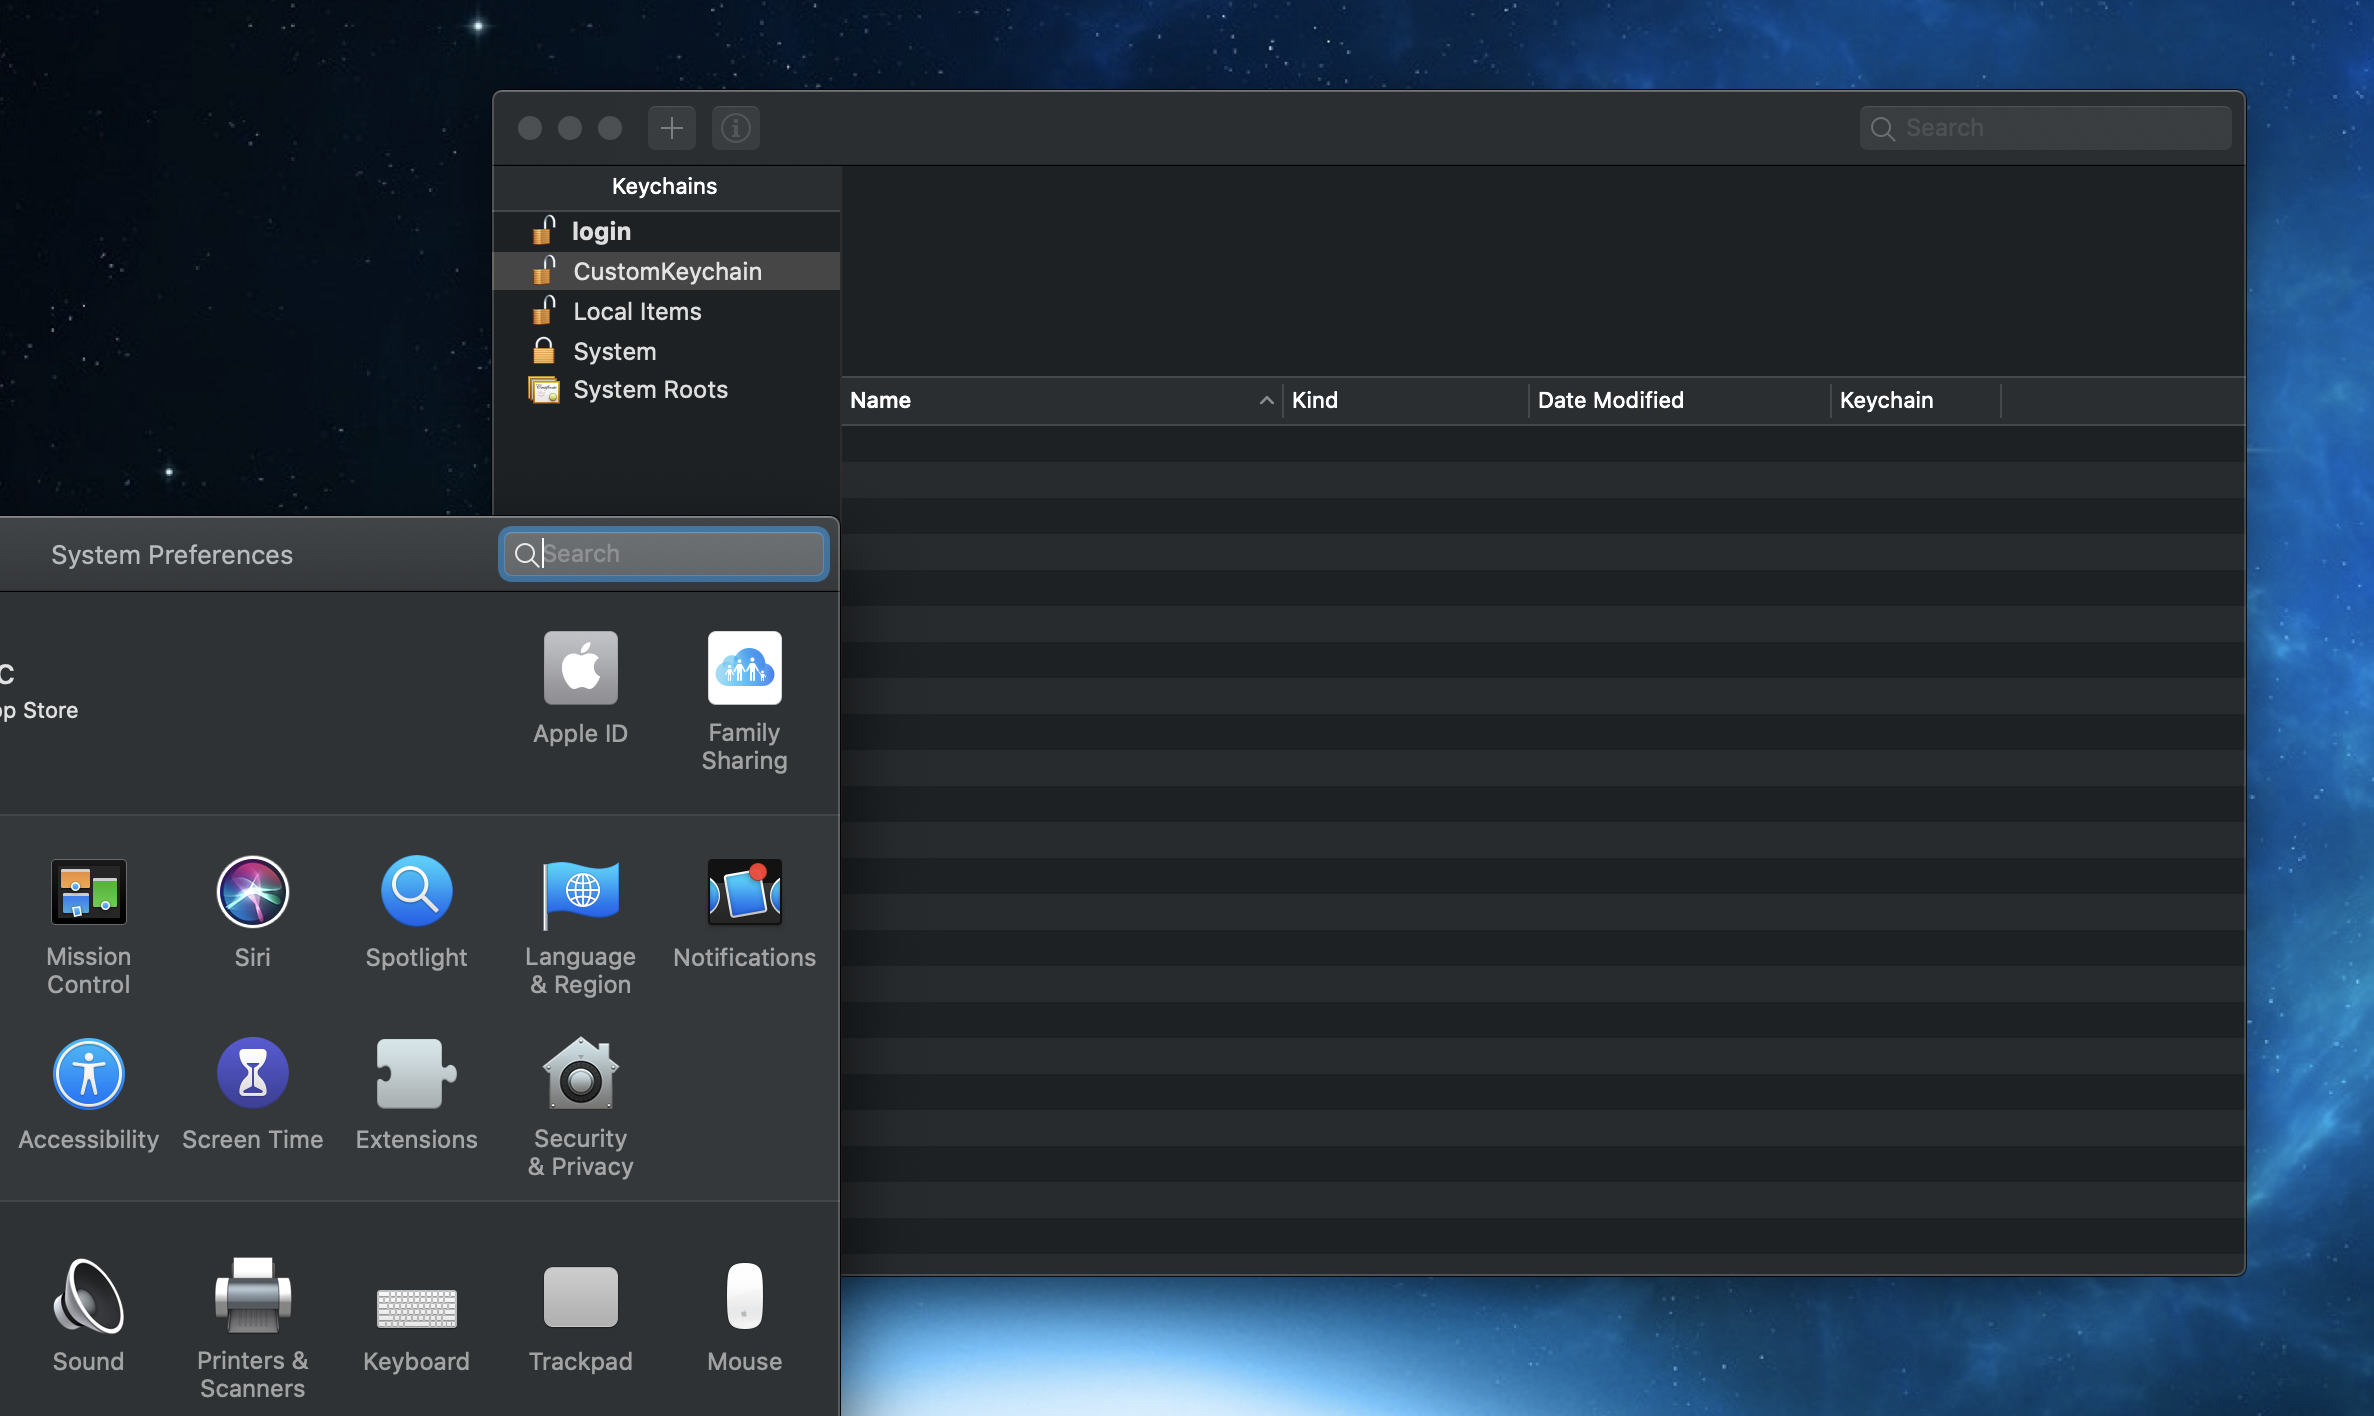Click the add keychain item plus button
Image resolution: width=2374 pixels, height=1416 pixels.
[x=672, y=128]
